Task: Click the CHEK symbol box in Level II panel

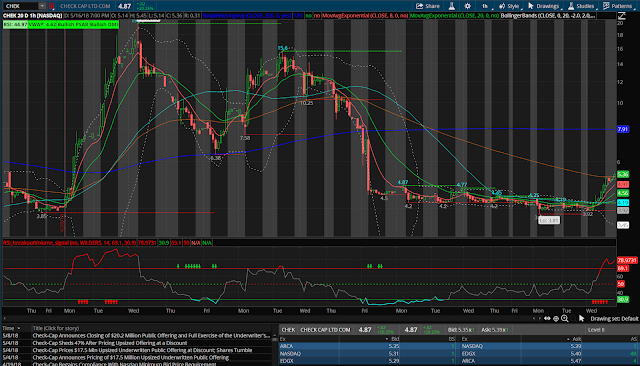Action: pyautogui.click(x=288, y=329)
